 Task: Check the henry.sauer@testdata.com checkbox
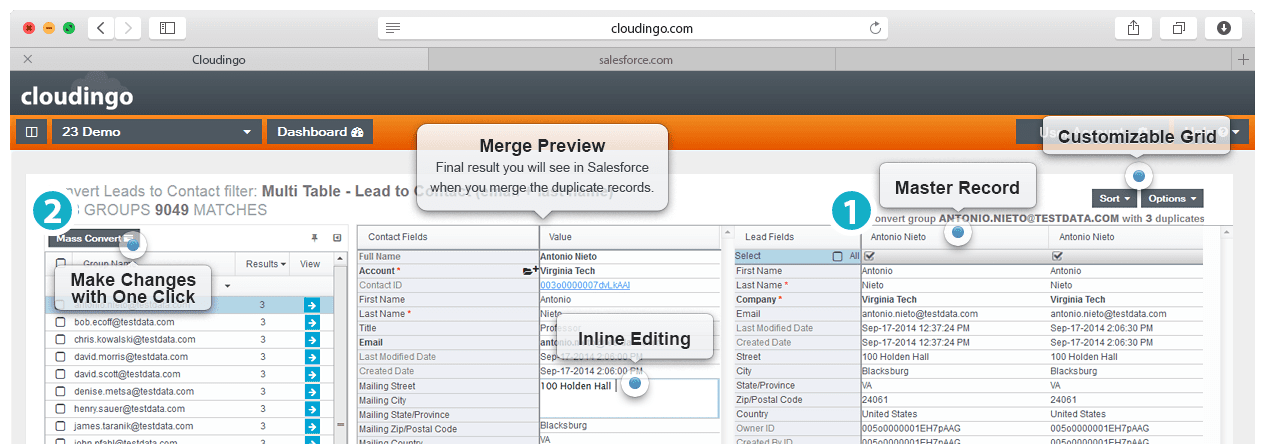60,408
